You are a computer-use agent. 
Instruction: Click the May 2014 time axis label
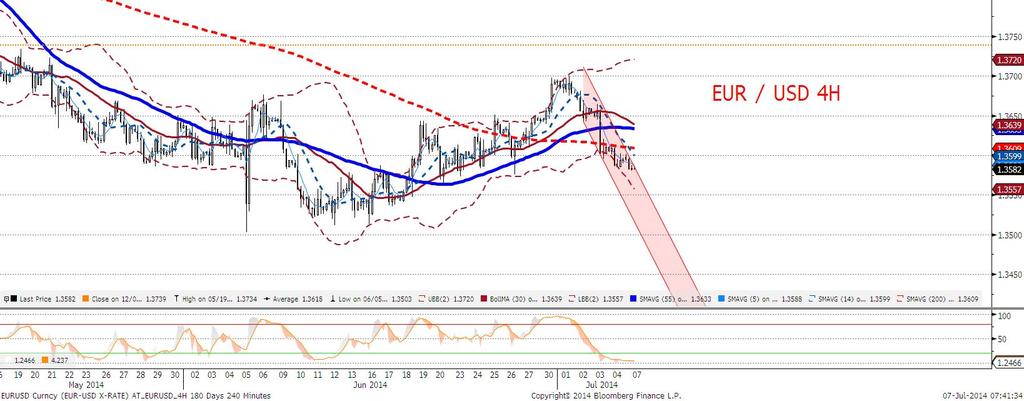(88, 385)
